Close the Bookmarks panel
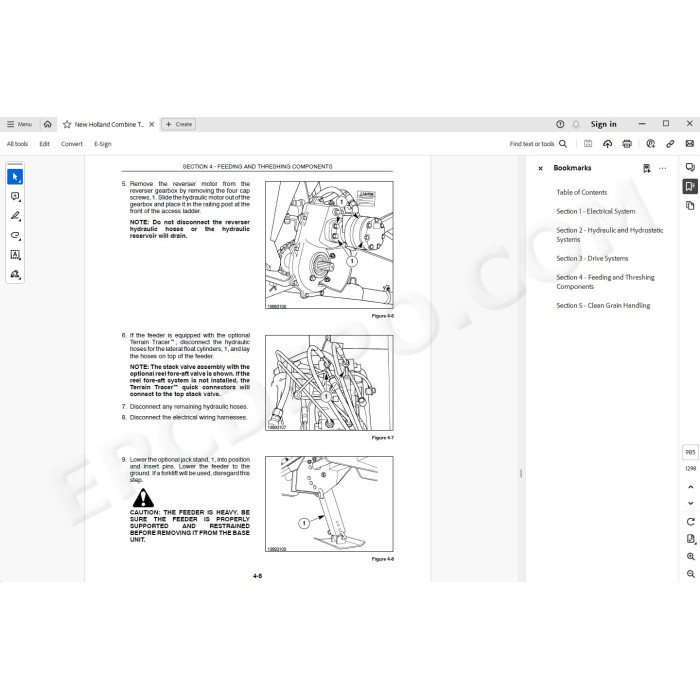Image resolution: width=700 pixels, height=700 pixels. point(541,168)
